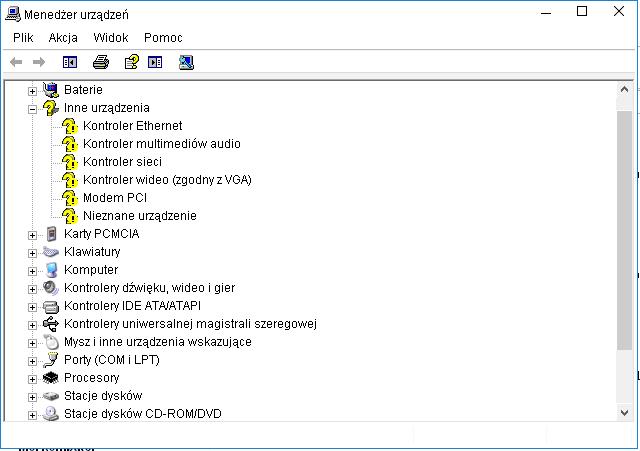640x451 pixels.
Task: Maximize the Menedżer urządzeń window
Action: [582, 11]
